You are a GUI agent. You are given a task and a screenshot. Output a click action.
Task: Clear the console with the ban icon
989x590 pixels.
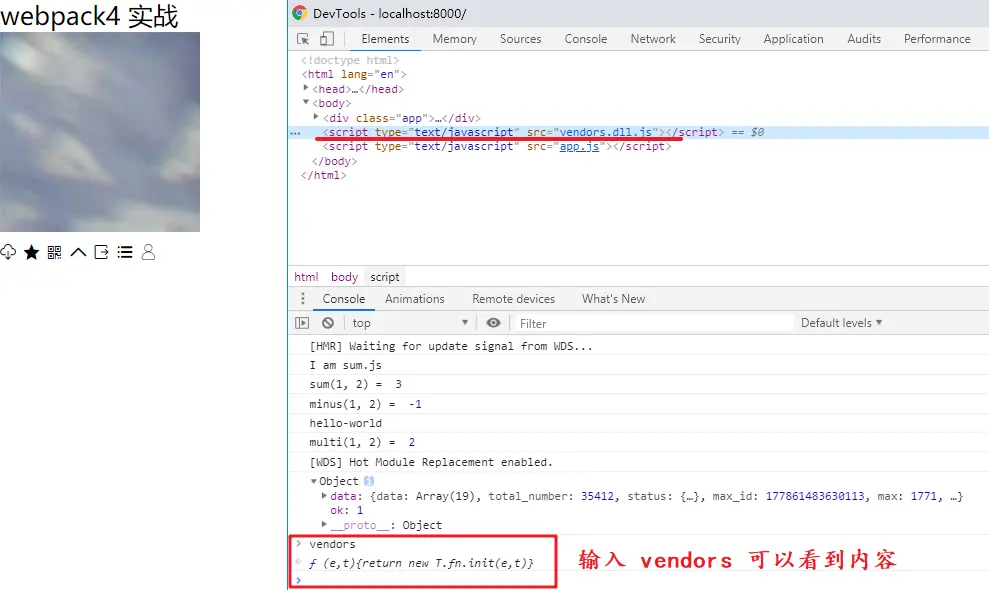328,323
